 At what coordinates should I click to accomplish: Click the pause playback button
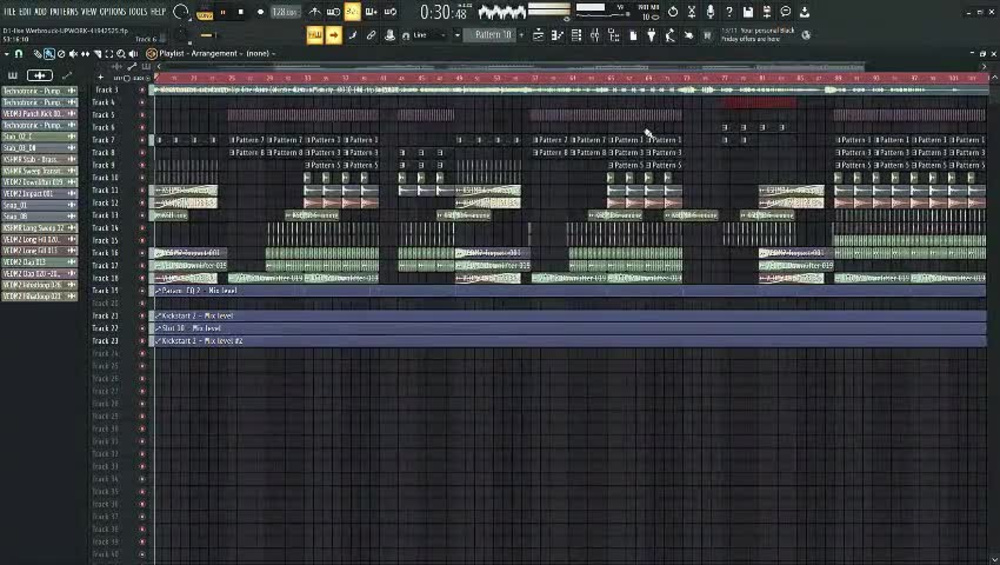[x=223, y=12]
